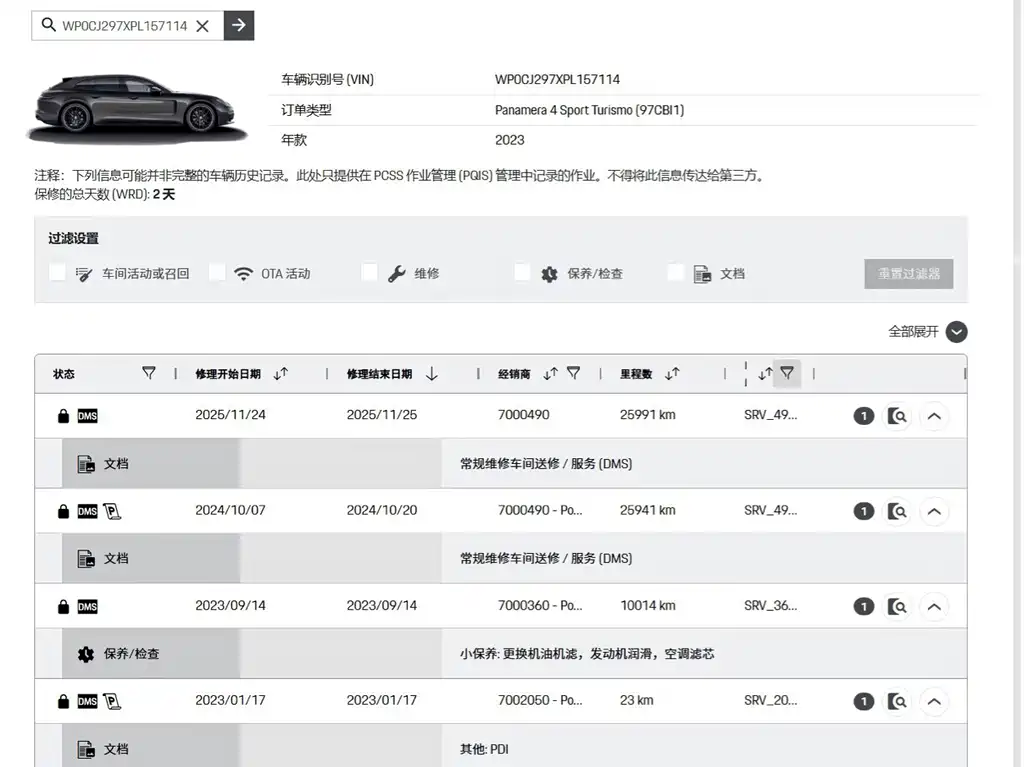Select the 23 km mileage cell
Viewport: 1024px width, 767px height.
click(x=637, y=700)
